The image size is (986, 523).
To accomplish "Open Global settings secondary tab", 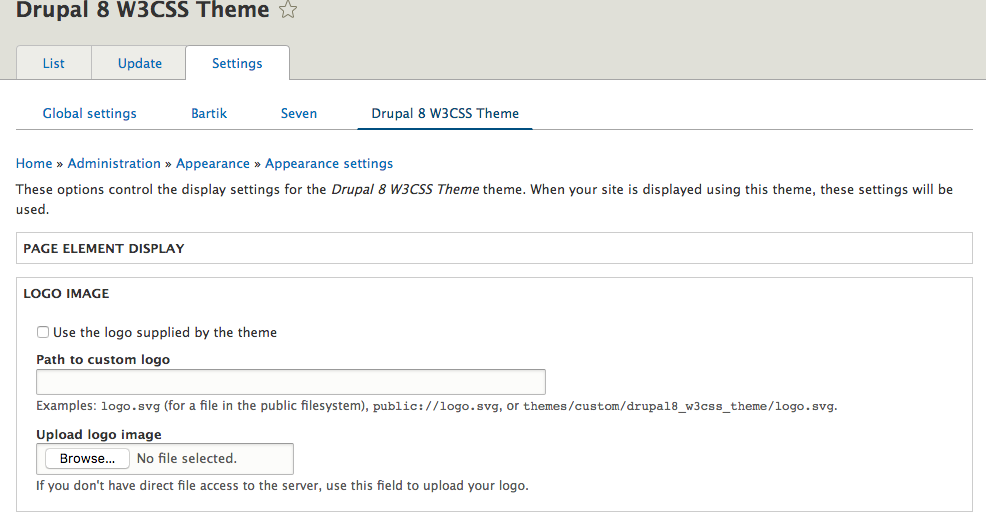I will tap(89, 113).
